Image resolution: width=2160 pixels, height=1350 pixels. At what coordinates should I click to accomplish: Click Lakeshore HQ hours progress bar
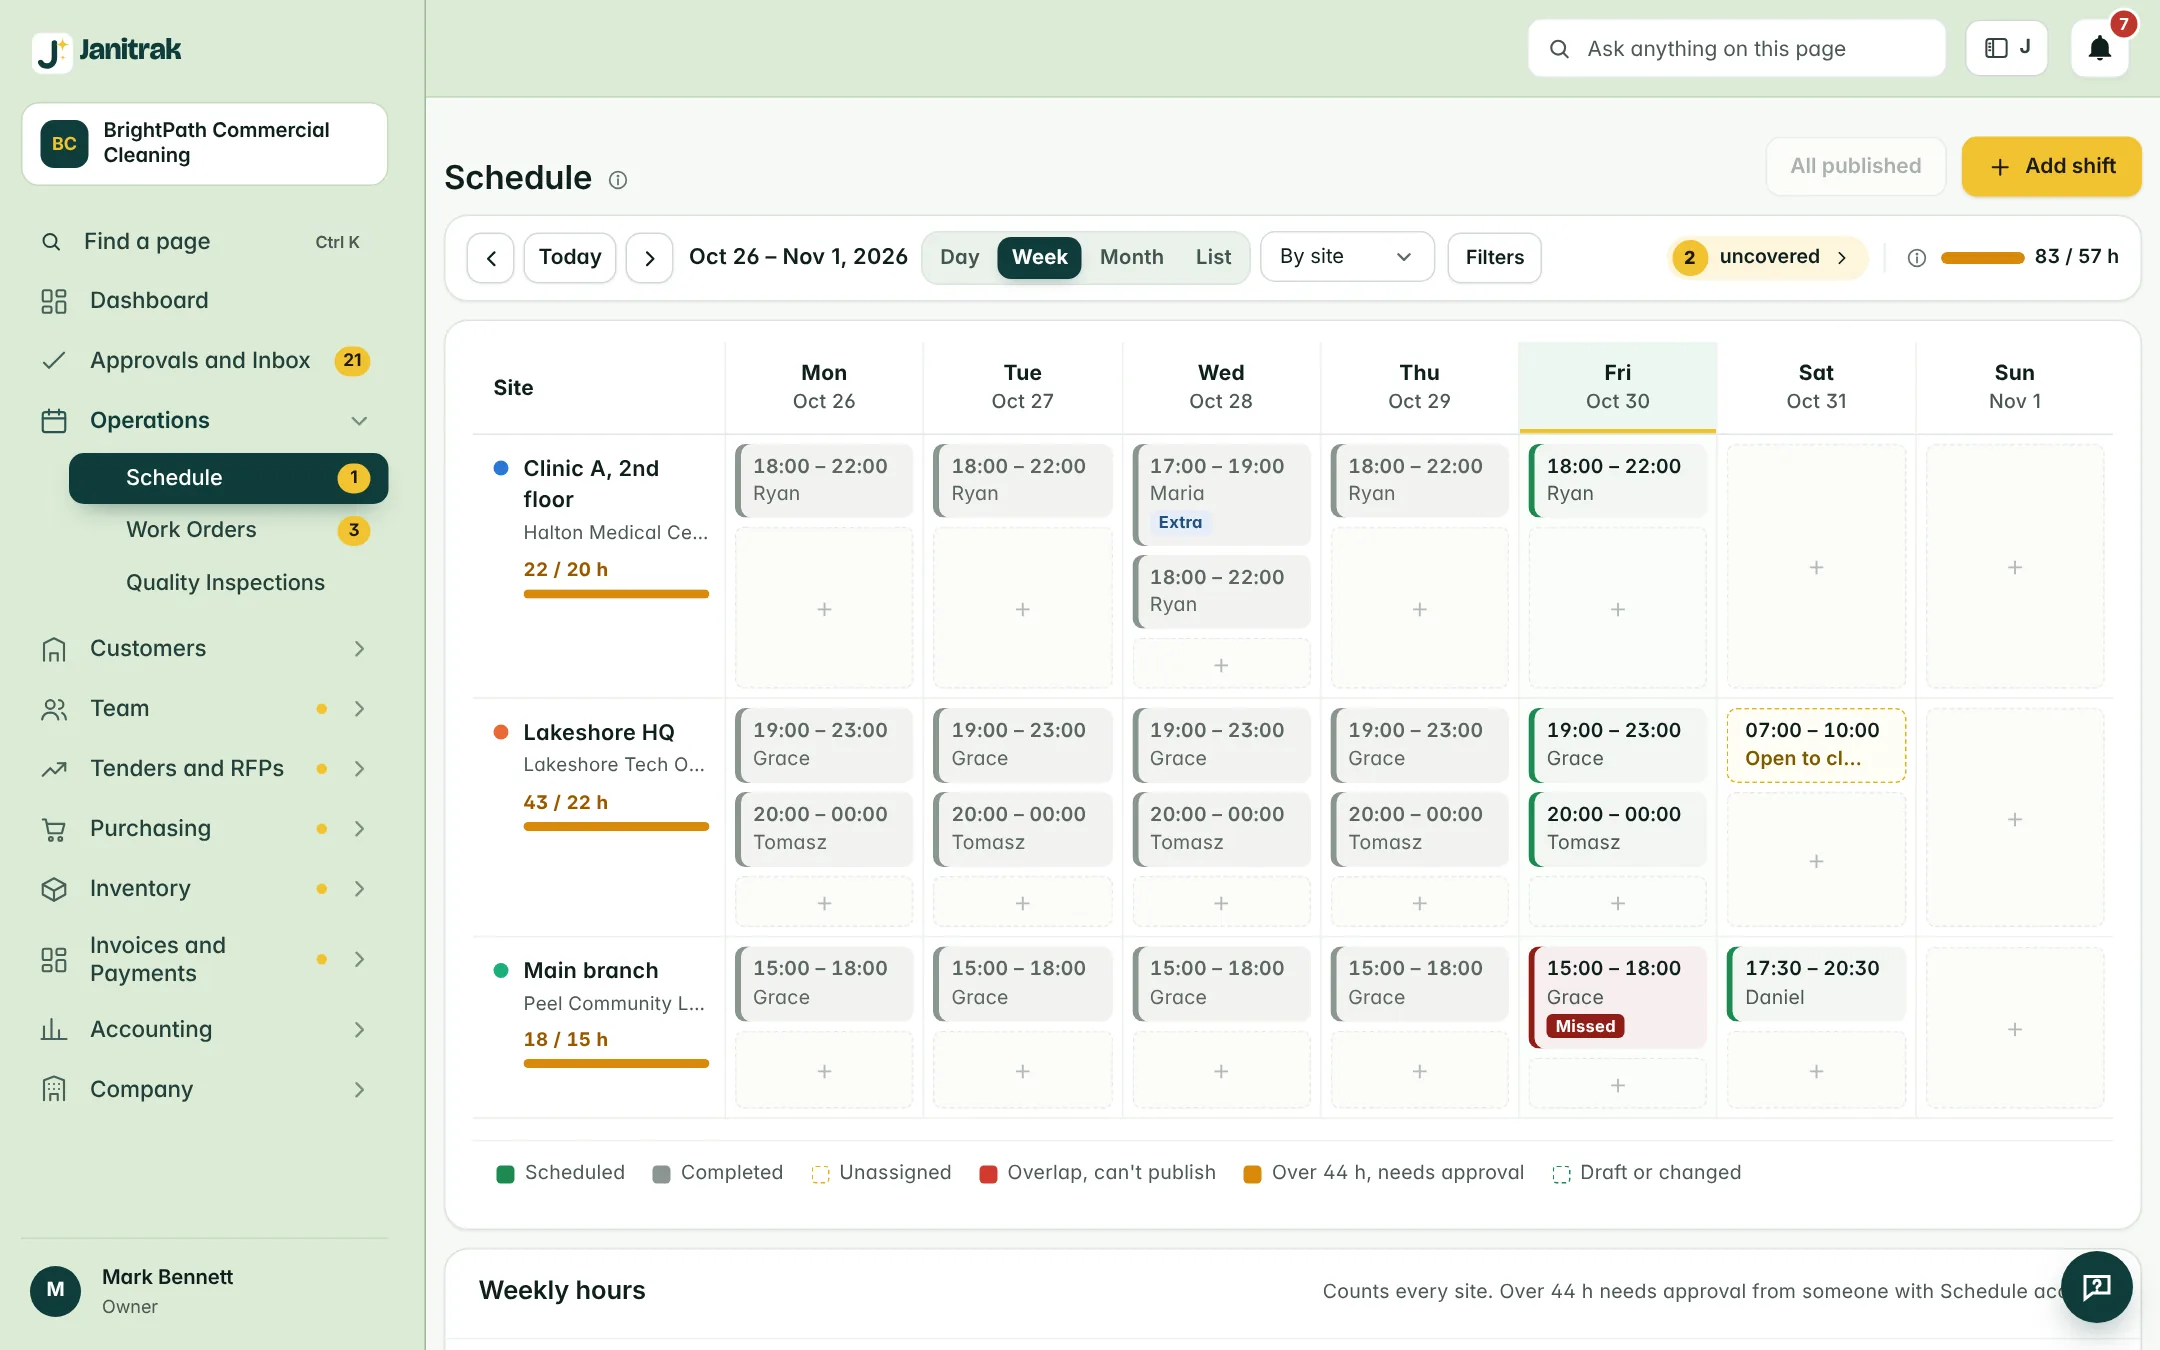point(616,827)
